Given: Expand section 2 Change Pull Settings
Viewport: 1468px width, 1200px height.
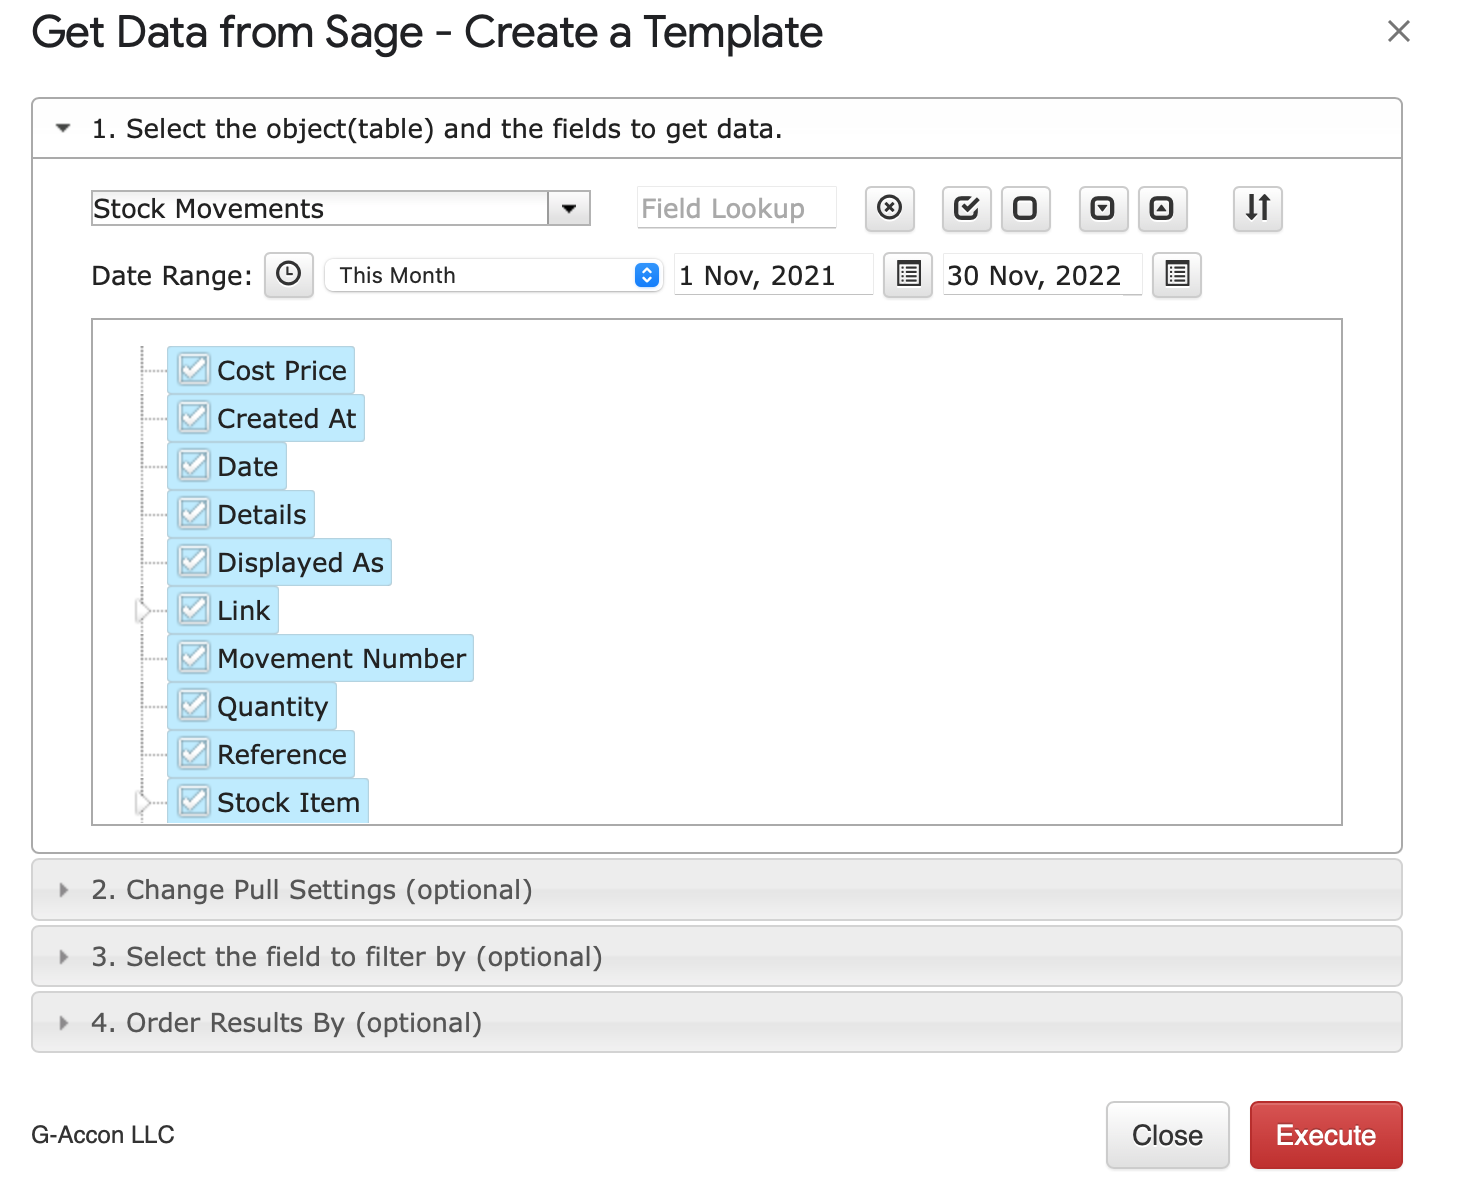Looking at the screenshot, I should pos(717,890).
